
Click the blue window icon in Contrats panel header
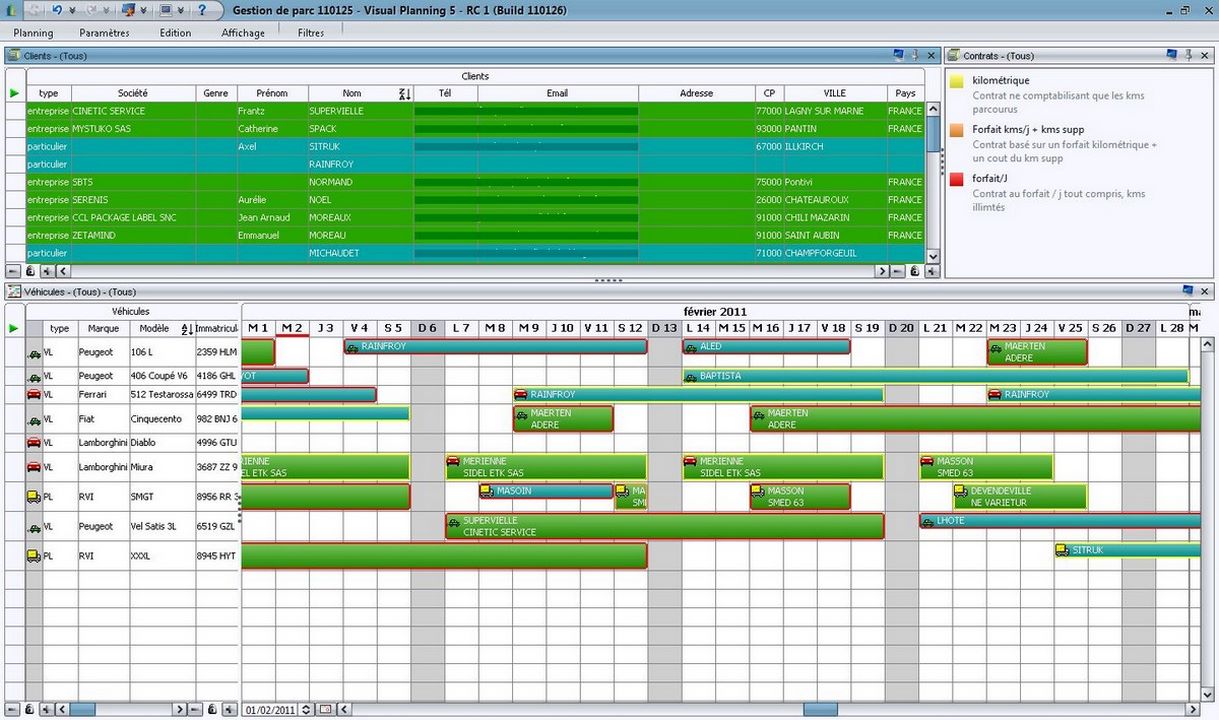tap(1172, 55)
